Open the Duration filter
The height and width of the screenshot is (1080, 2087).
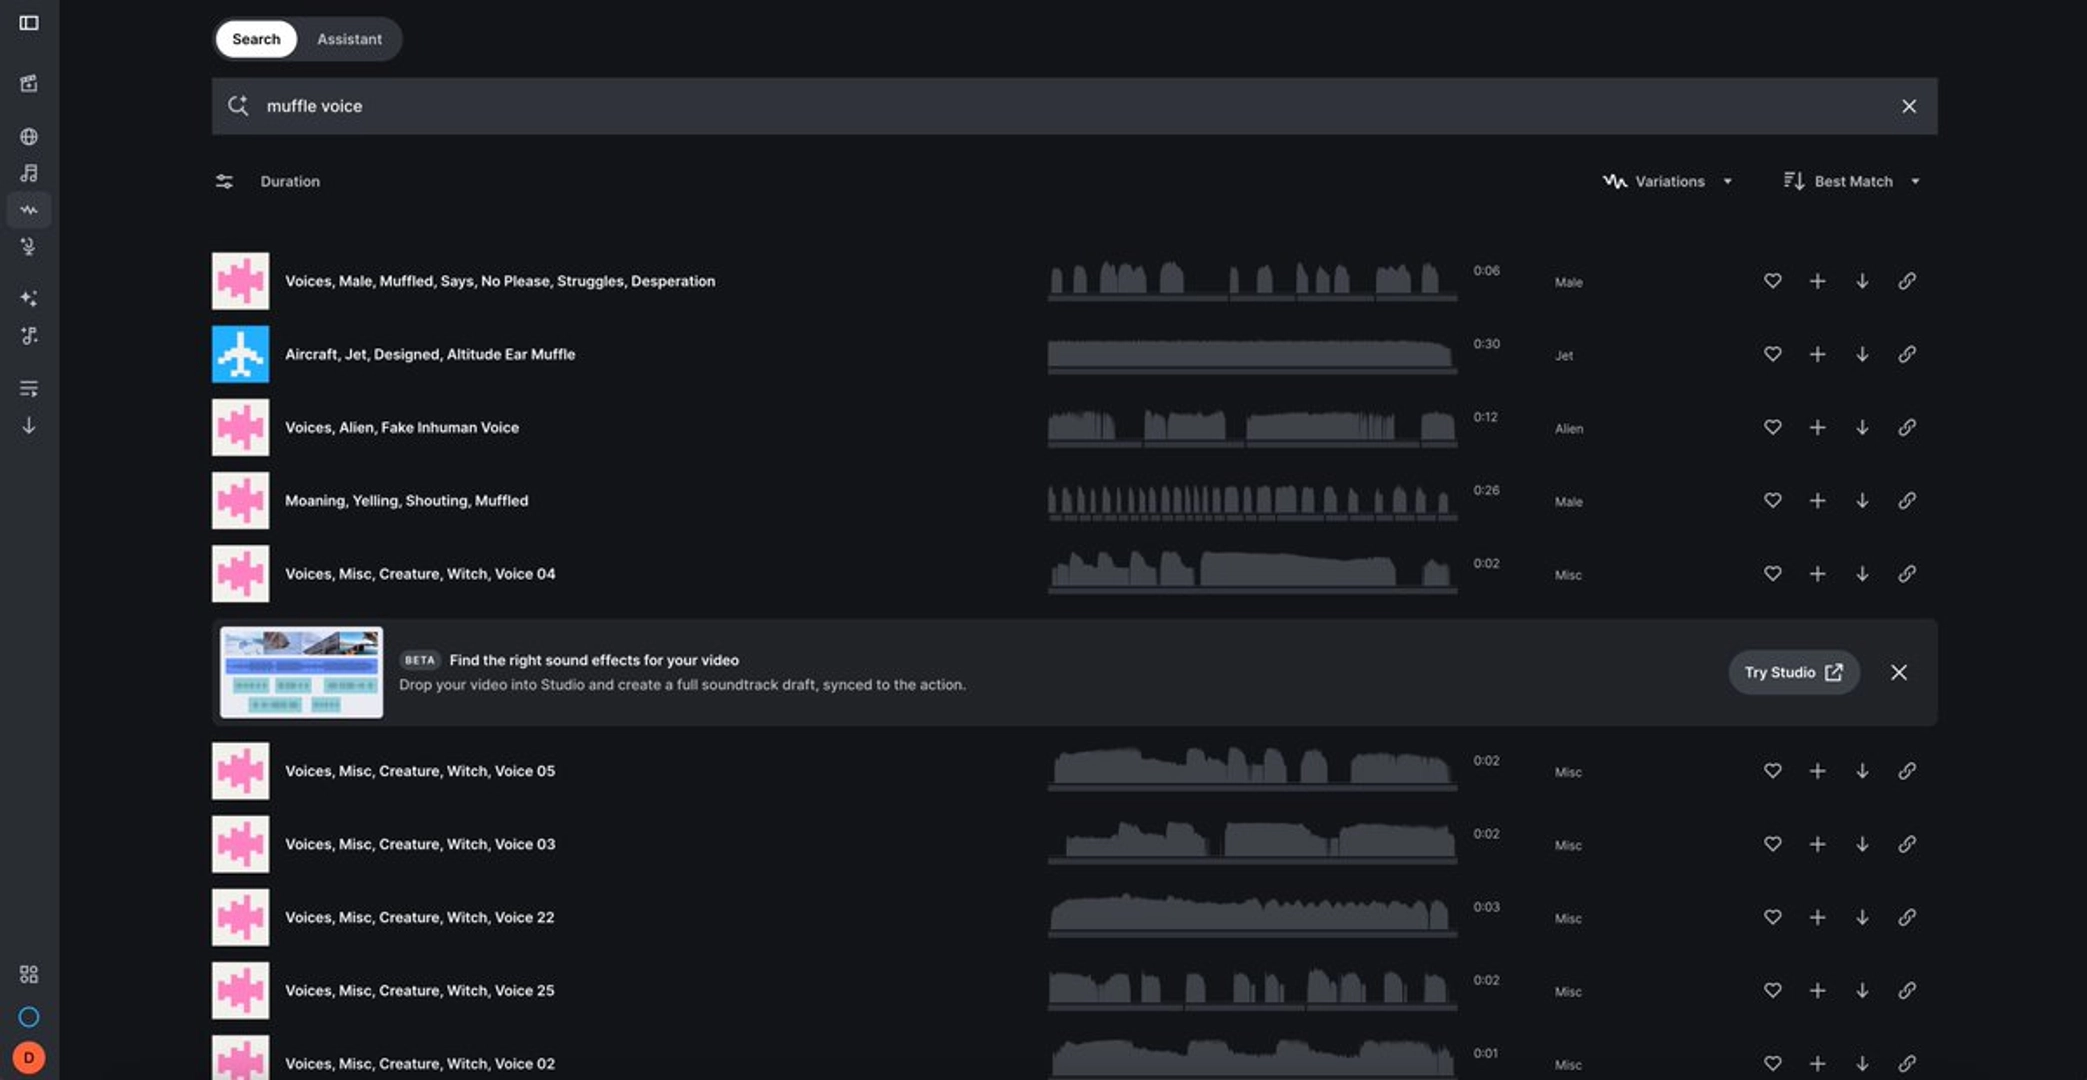[290, 181]
